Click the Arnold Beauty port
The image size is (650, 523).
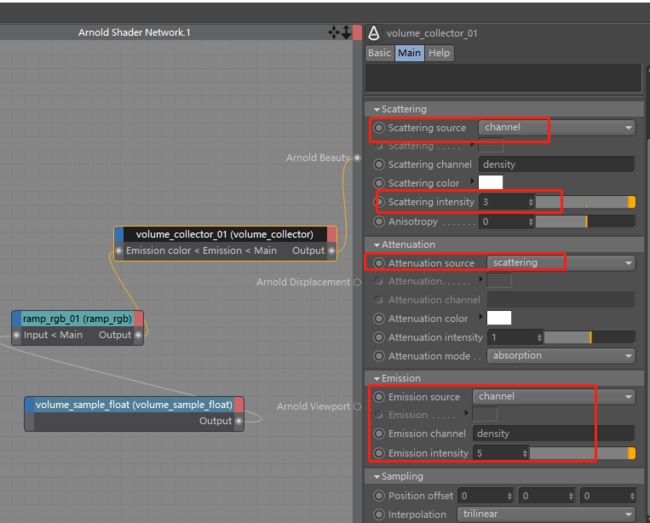coord(357,157)
